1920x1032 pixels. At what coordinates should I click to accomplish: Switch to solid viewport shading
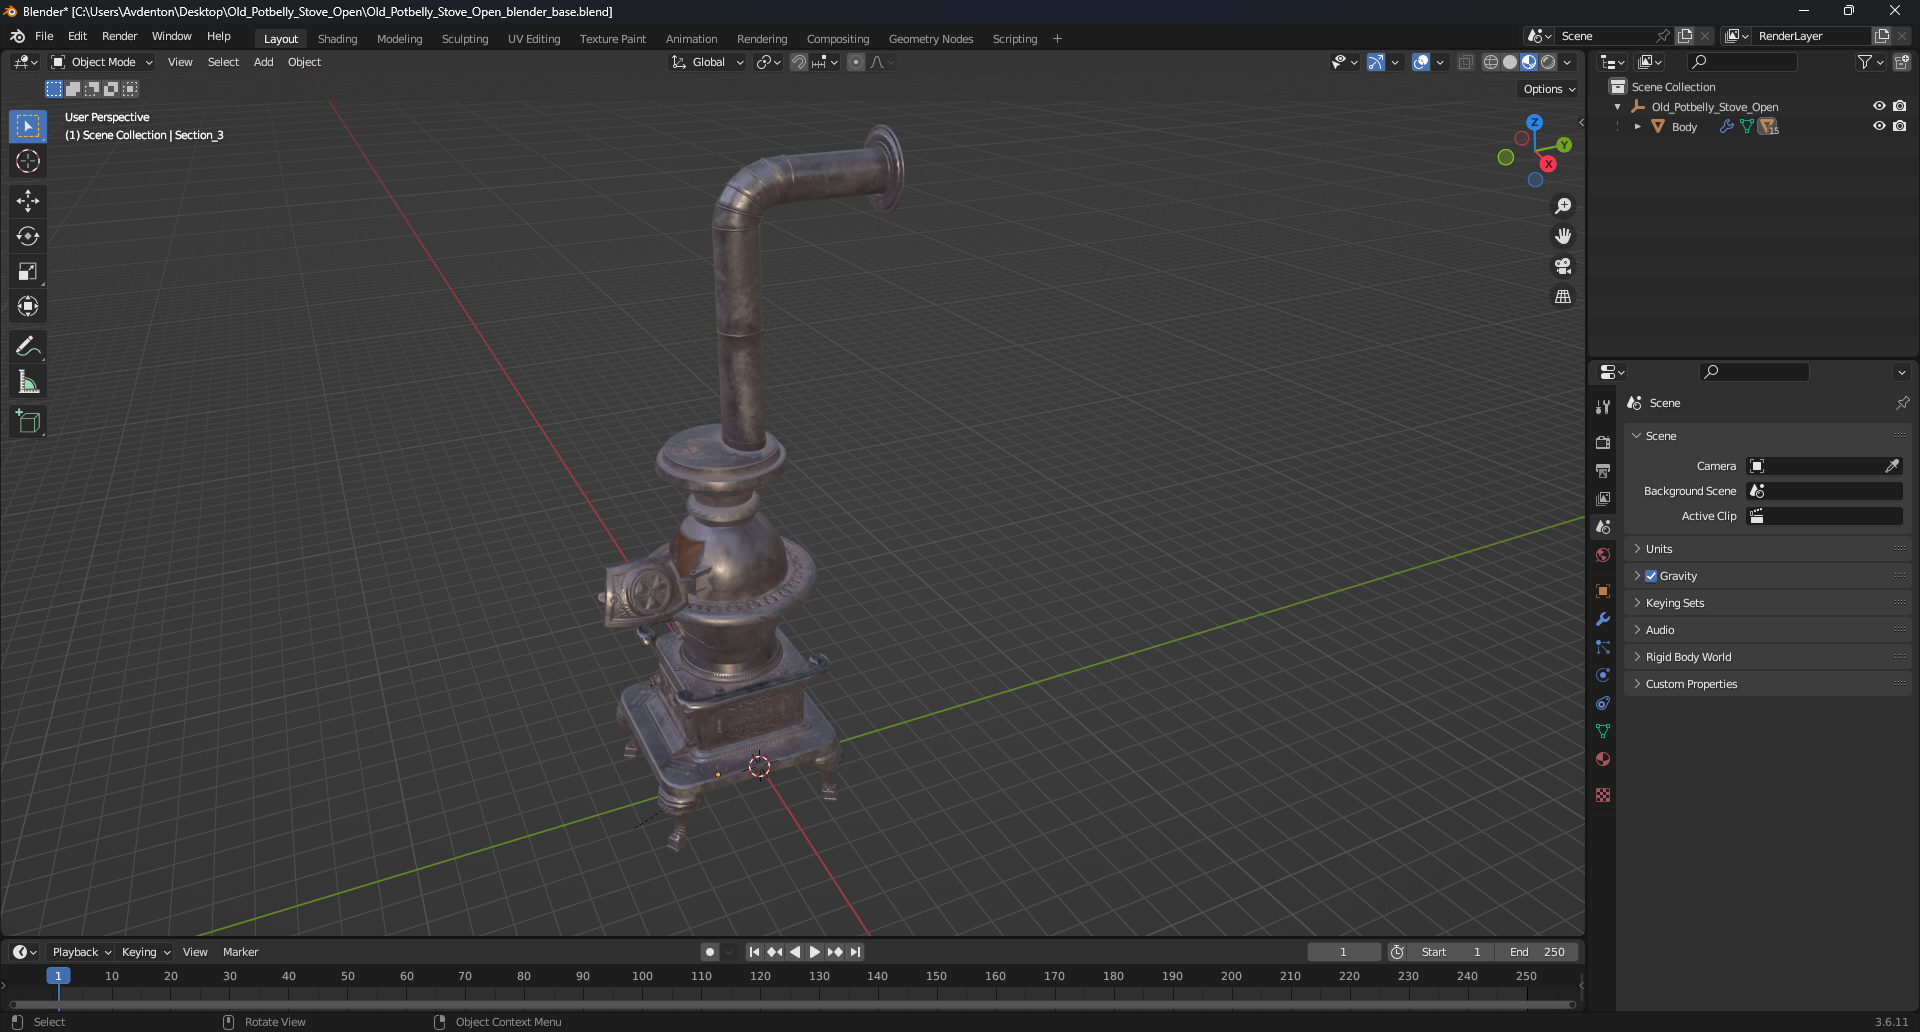tap(1510, 62)
